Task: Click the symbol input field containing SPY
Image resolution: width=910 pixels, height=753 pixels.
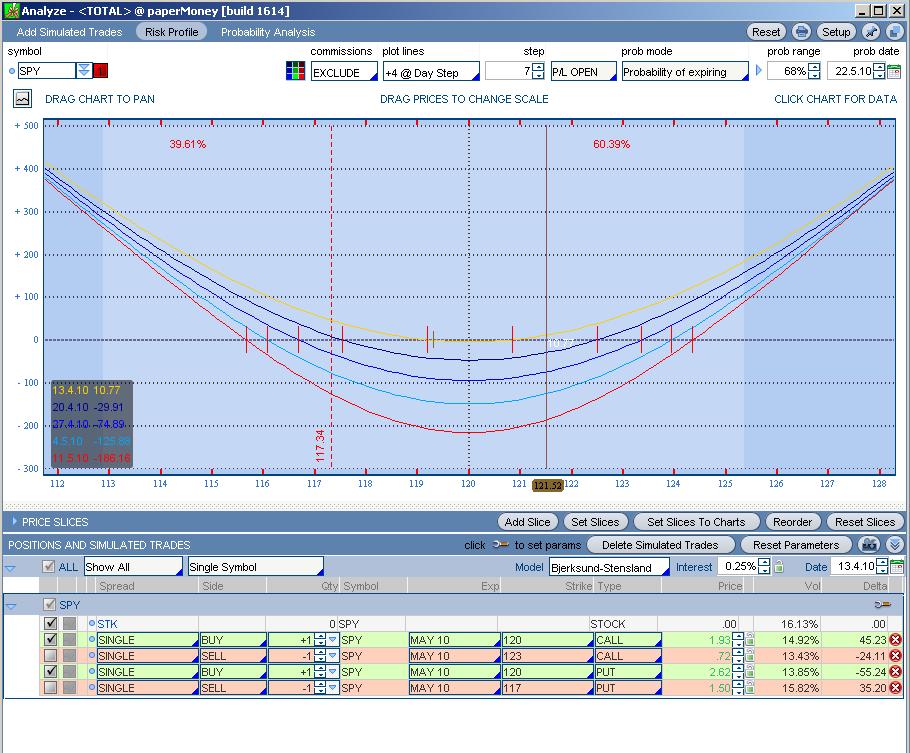Action: point(46,71)
